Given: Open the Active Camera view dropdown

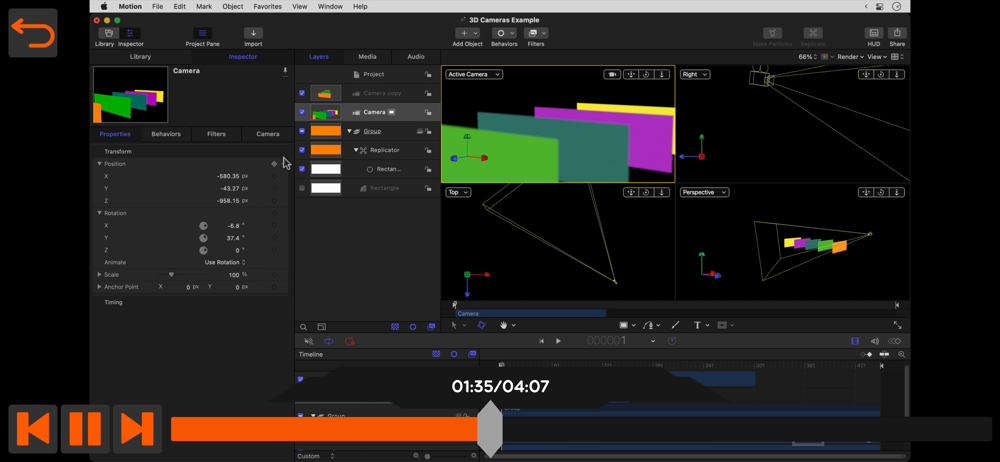Looking at the screenshot, I should tap(474, 75).
